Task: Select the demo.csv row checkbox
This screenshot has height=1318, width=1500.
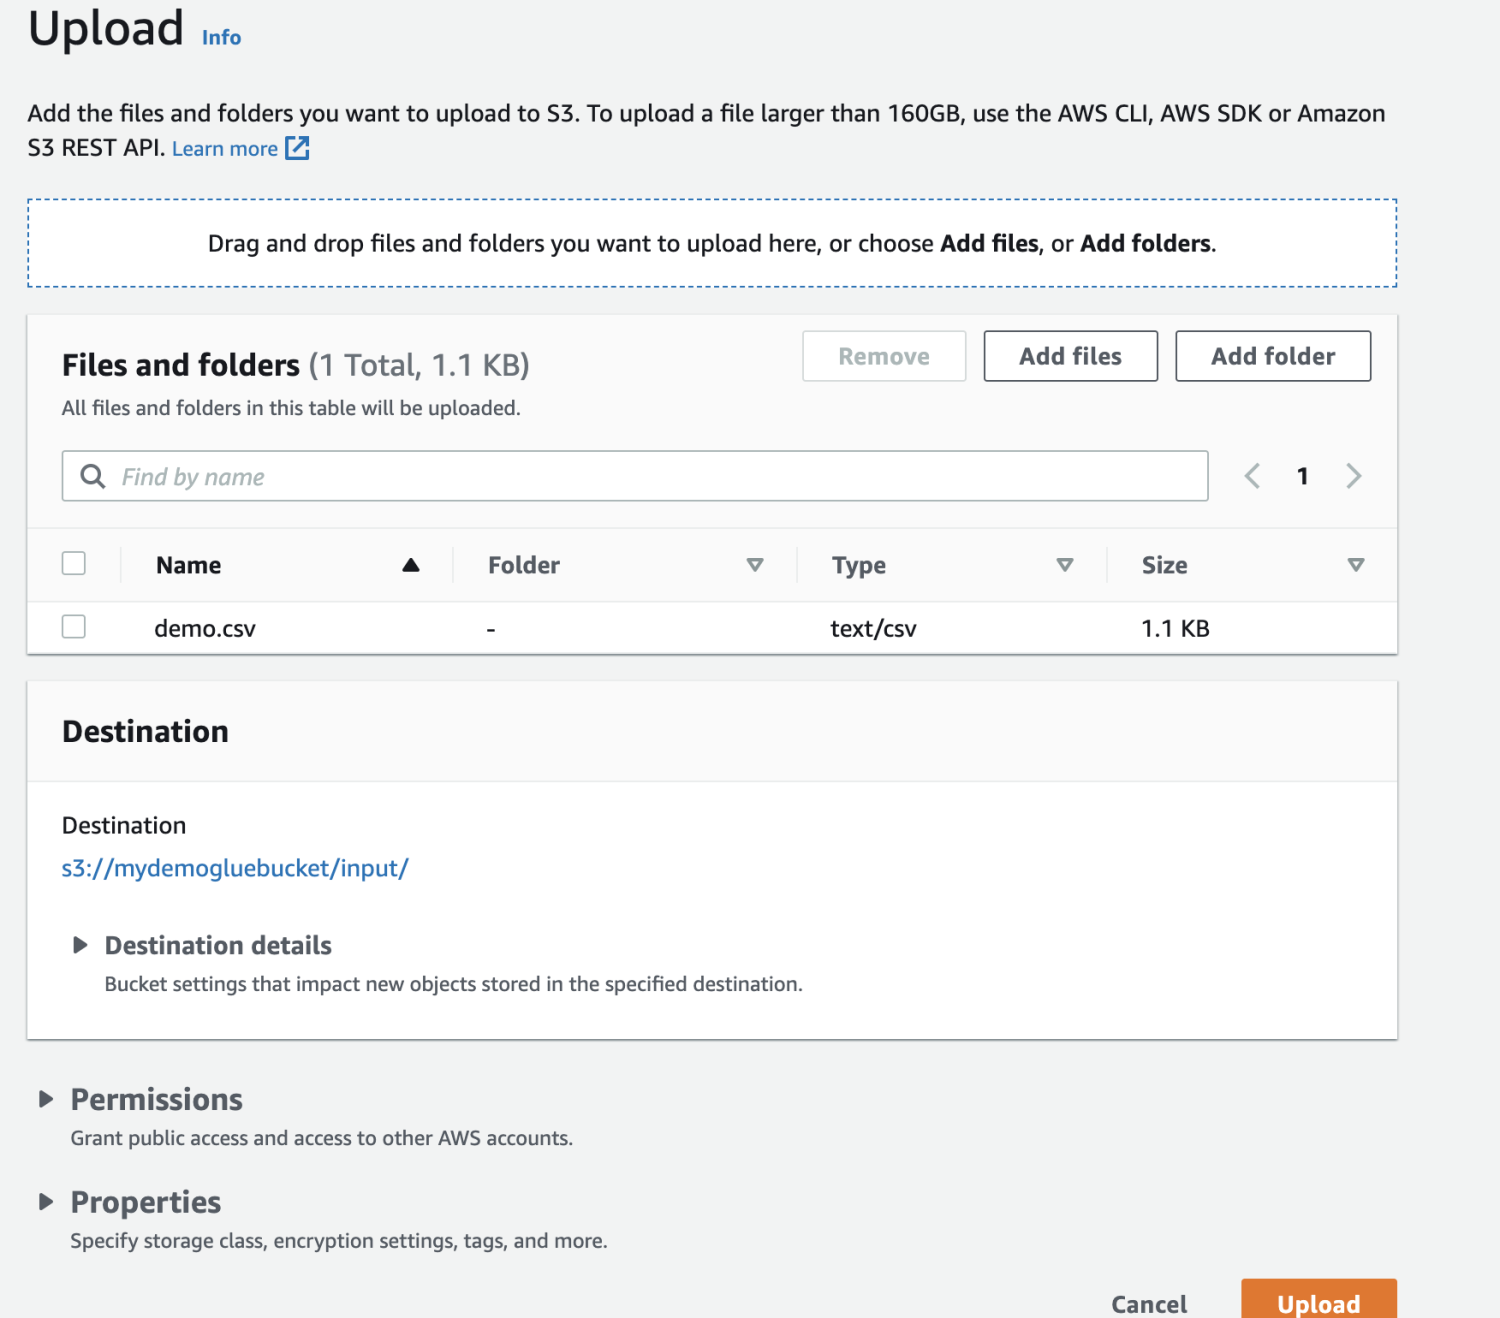Action: pyautogui.click(x=74, y=627)
